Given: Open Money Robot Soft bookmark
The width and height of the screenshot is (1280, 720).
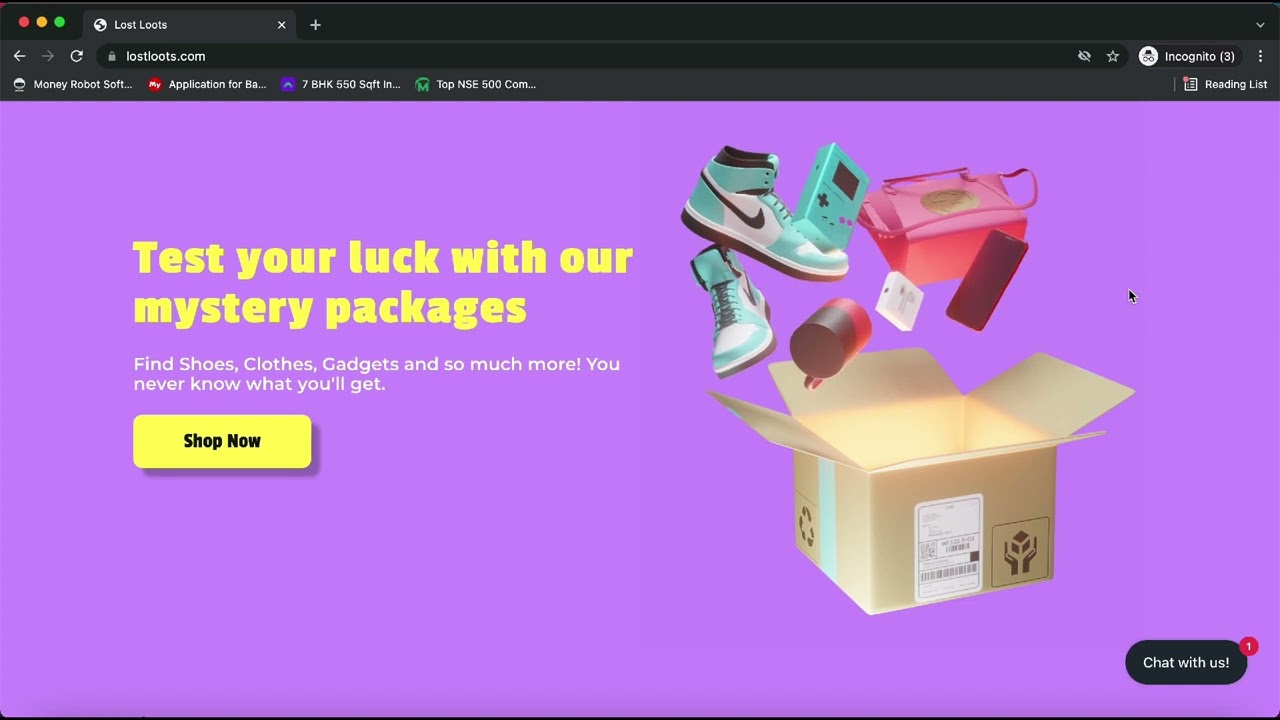Looking at the screenshot, I should [x=72, y=84].
